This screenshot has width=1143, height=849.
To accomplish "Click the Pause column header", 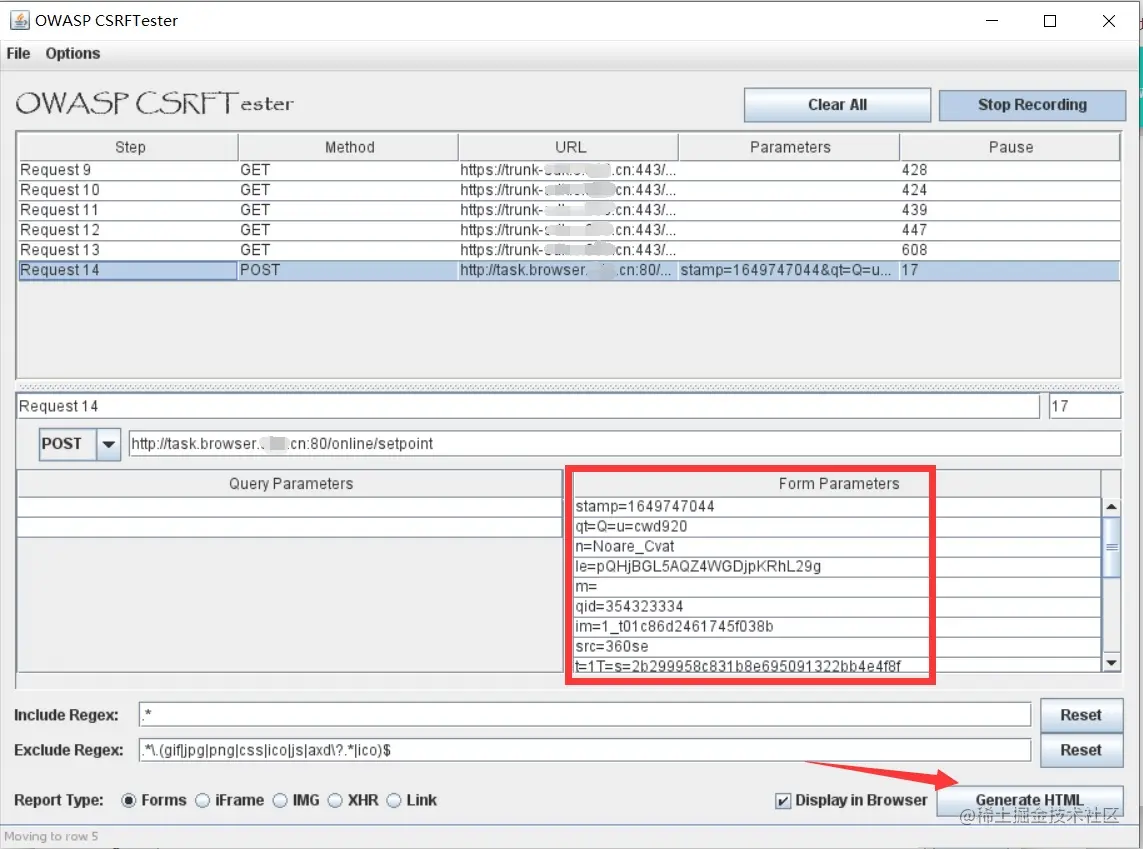I will tap(1010, 147).
